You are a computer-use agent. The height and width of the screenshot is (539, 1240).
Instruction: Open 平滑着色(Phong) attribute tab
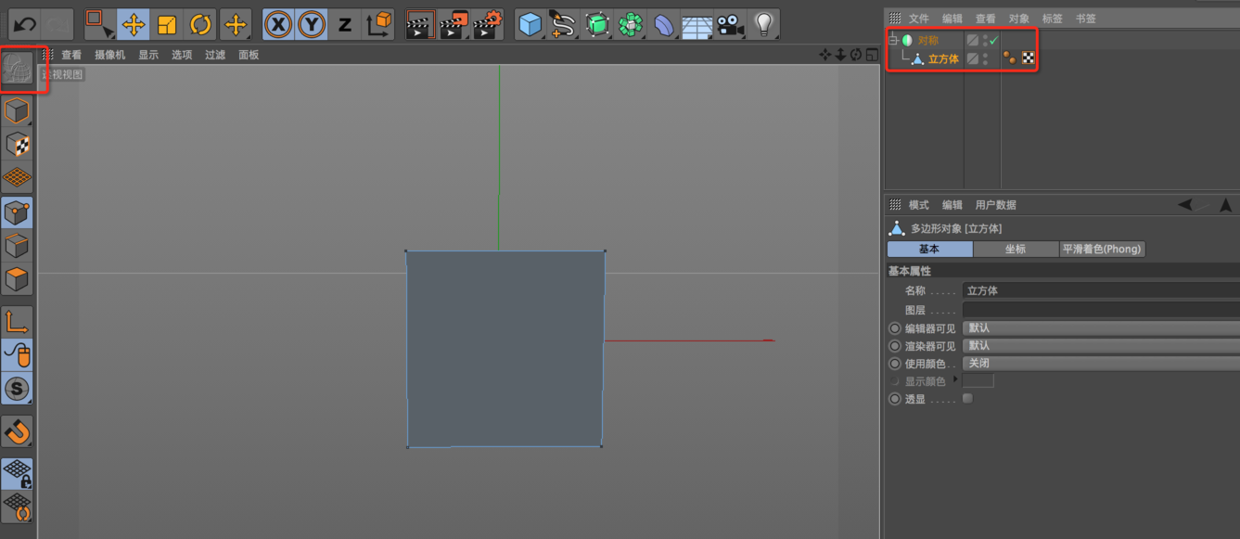(x=1102, y=249)
